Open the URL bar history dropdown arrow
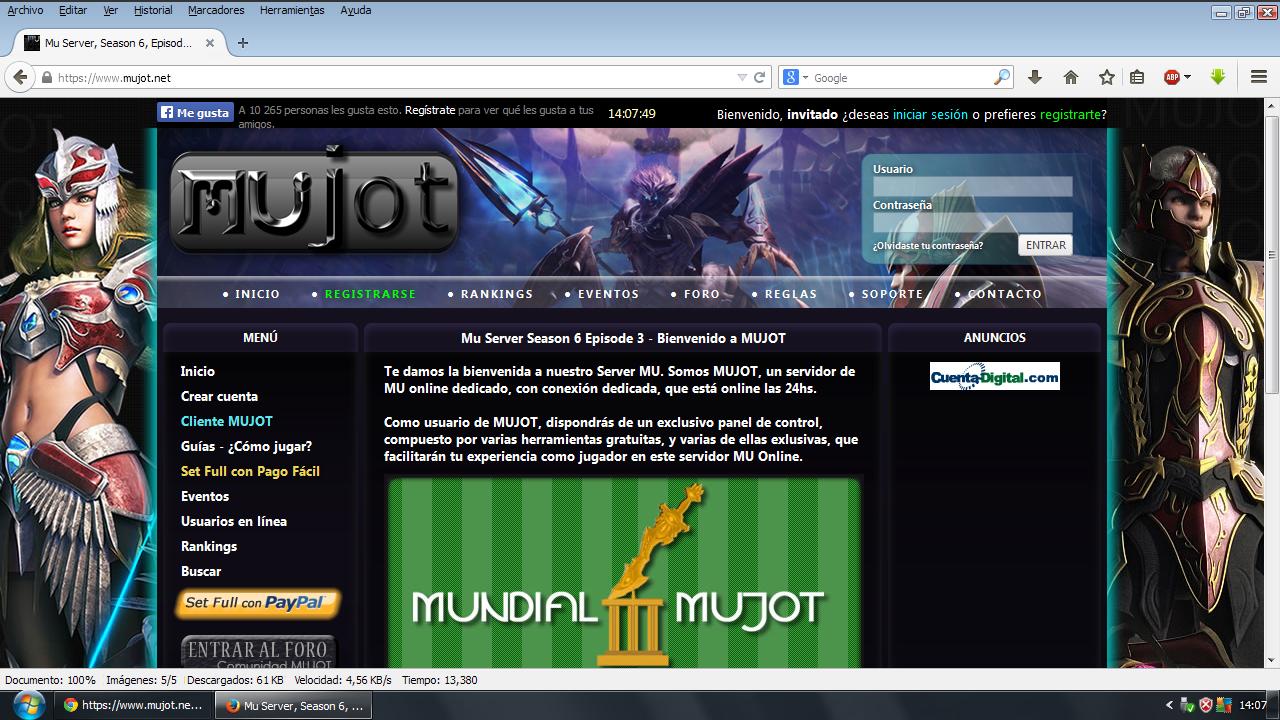 point(742,77)
